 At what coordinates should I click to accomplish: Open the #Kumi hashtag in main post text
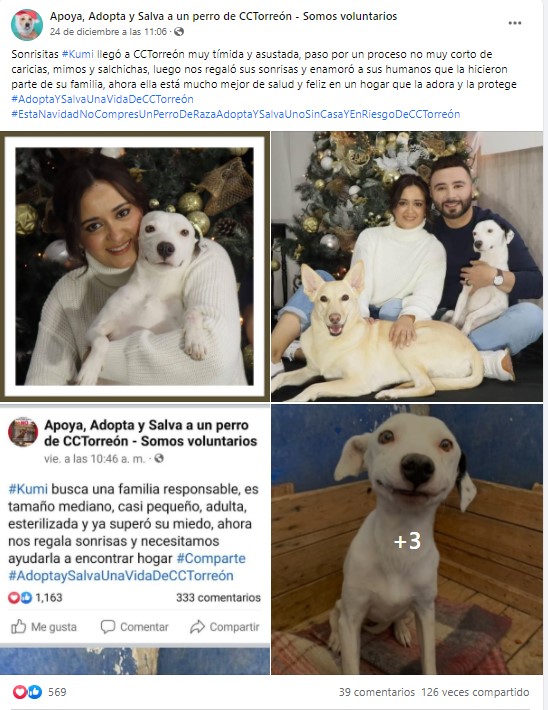tap(77, 54)
